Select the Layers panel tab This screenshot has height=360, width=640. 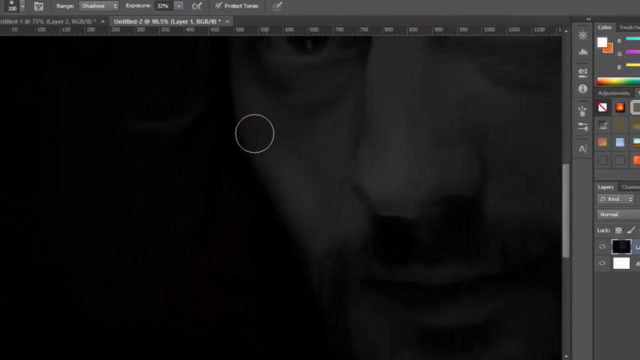click(606, 187)
